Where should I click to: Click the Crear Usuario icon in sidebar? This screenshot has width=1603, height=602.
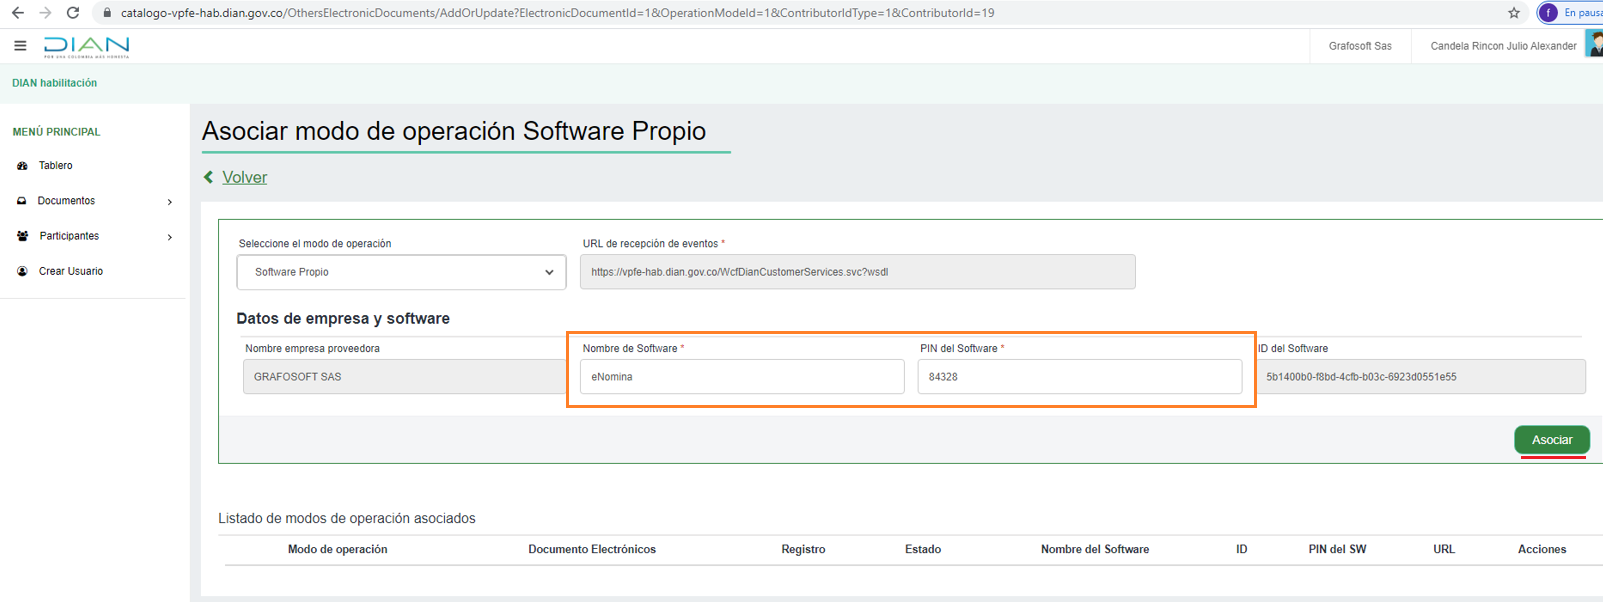click(x=22, y=271)
